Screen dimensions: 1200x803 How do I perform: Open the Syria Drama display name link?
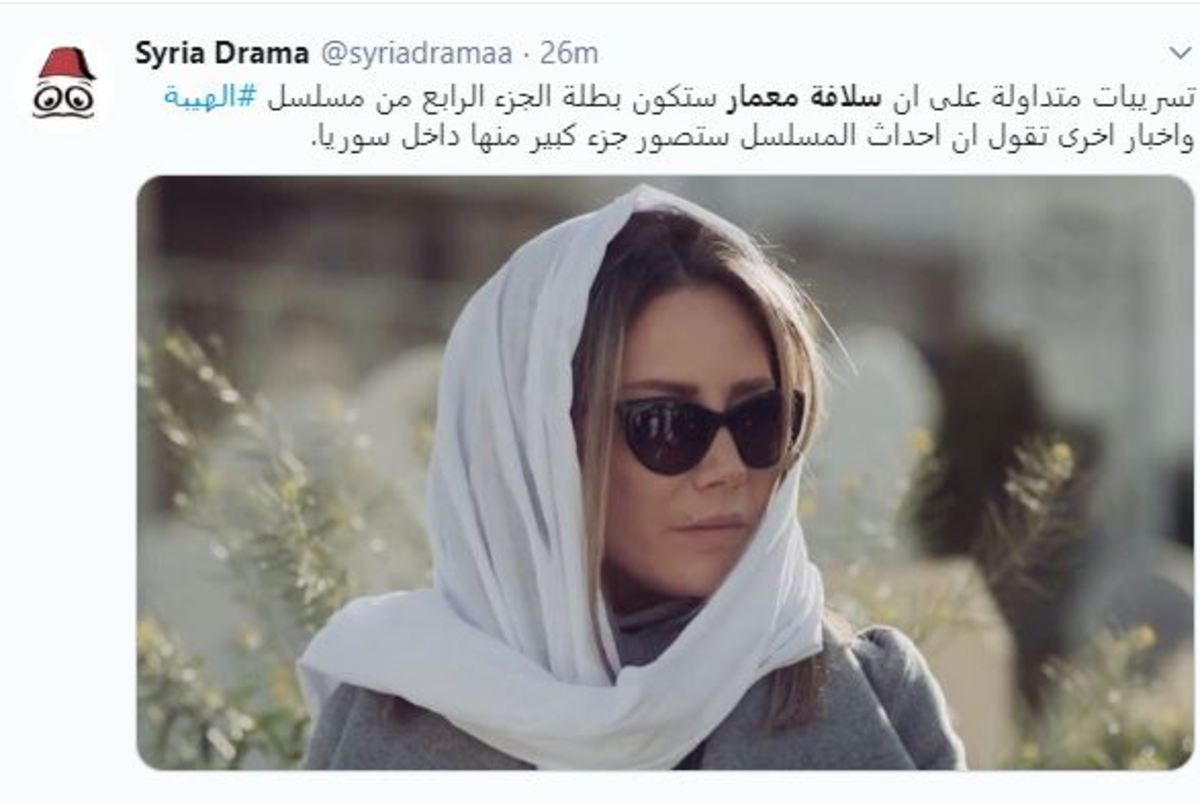(221, 53)
